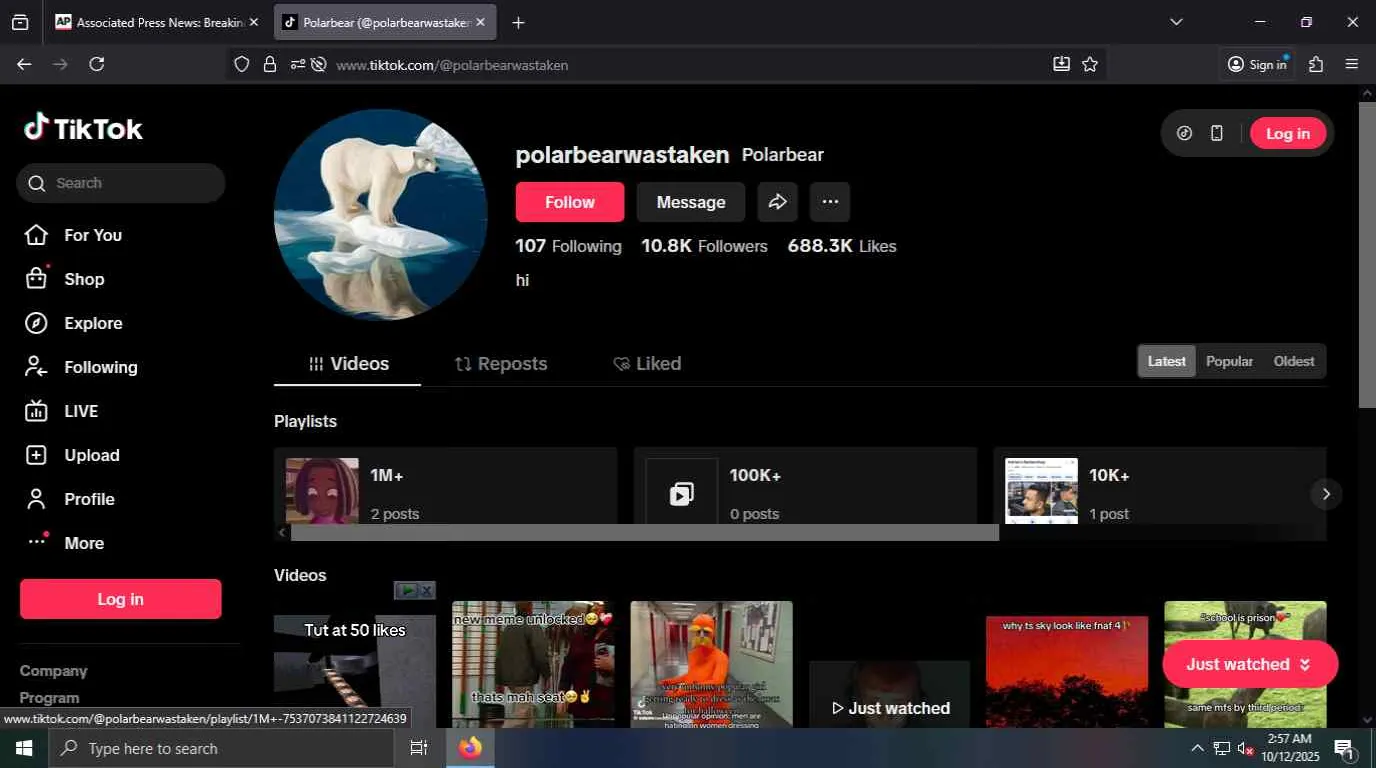The height and width of the screenshot is (768, 1376).
Task: Focus the TikTok Search field
Action: (x=121, y=183)
